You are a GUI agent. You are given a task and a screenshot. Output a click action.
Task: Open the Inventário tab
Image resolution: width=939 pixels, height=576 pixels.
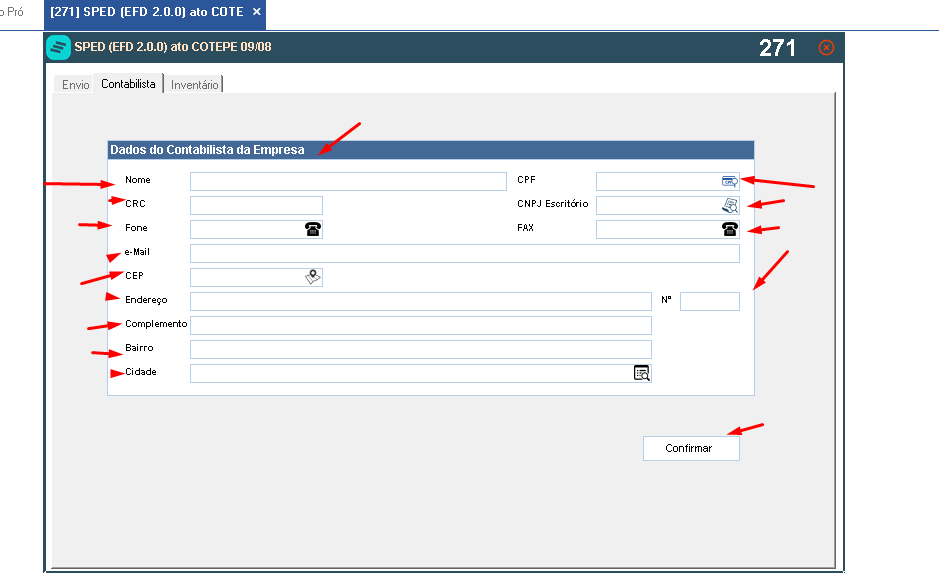coord(194,84)
